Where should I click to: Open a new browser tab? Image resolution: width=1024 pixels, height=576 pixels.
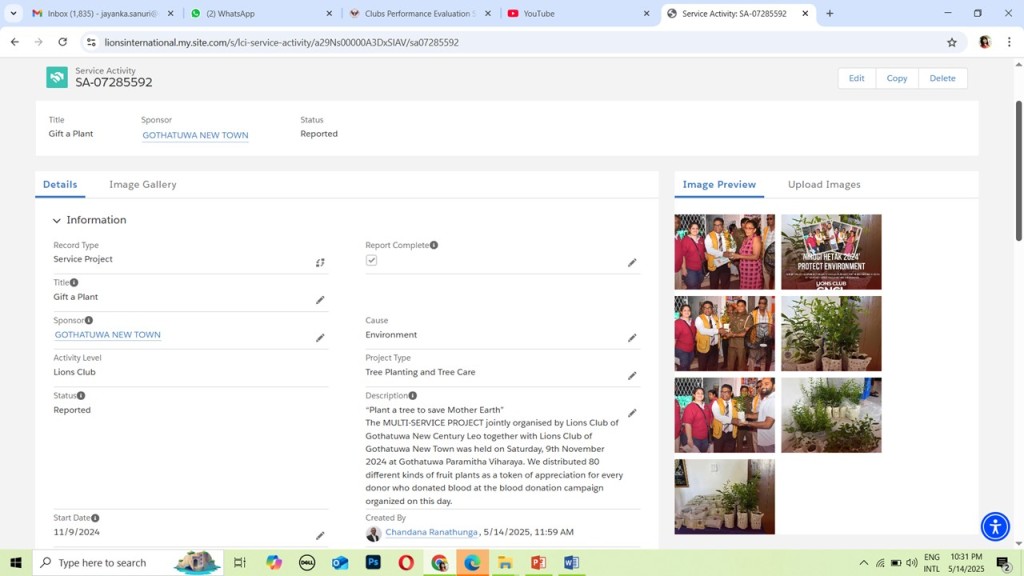829,13
